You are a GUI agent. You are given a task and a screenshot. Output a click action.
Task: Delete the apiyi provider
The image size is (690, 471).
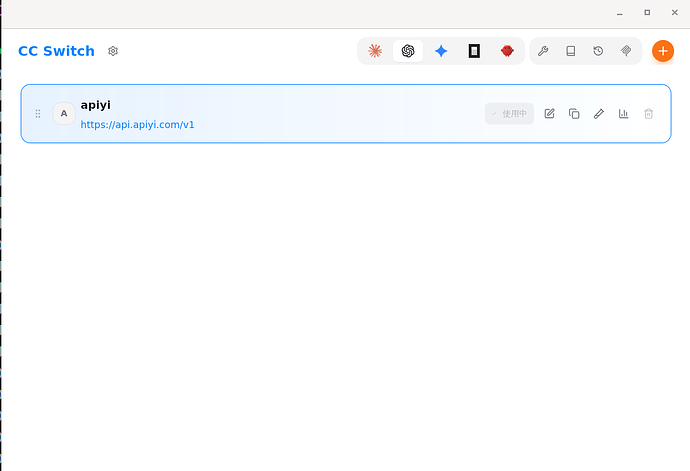tap(648, 114)
